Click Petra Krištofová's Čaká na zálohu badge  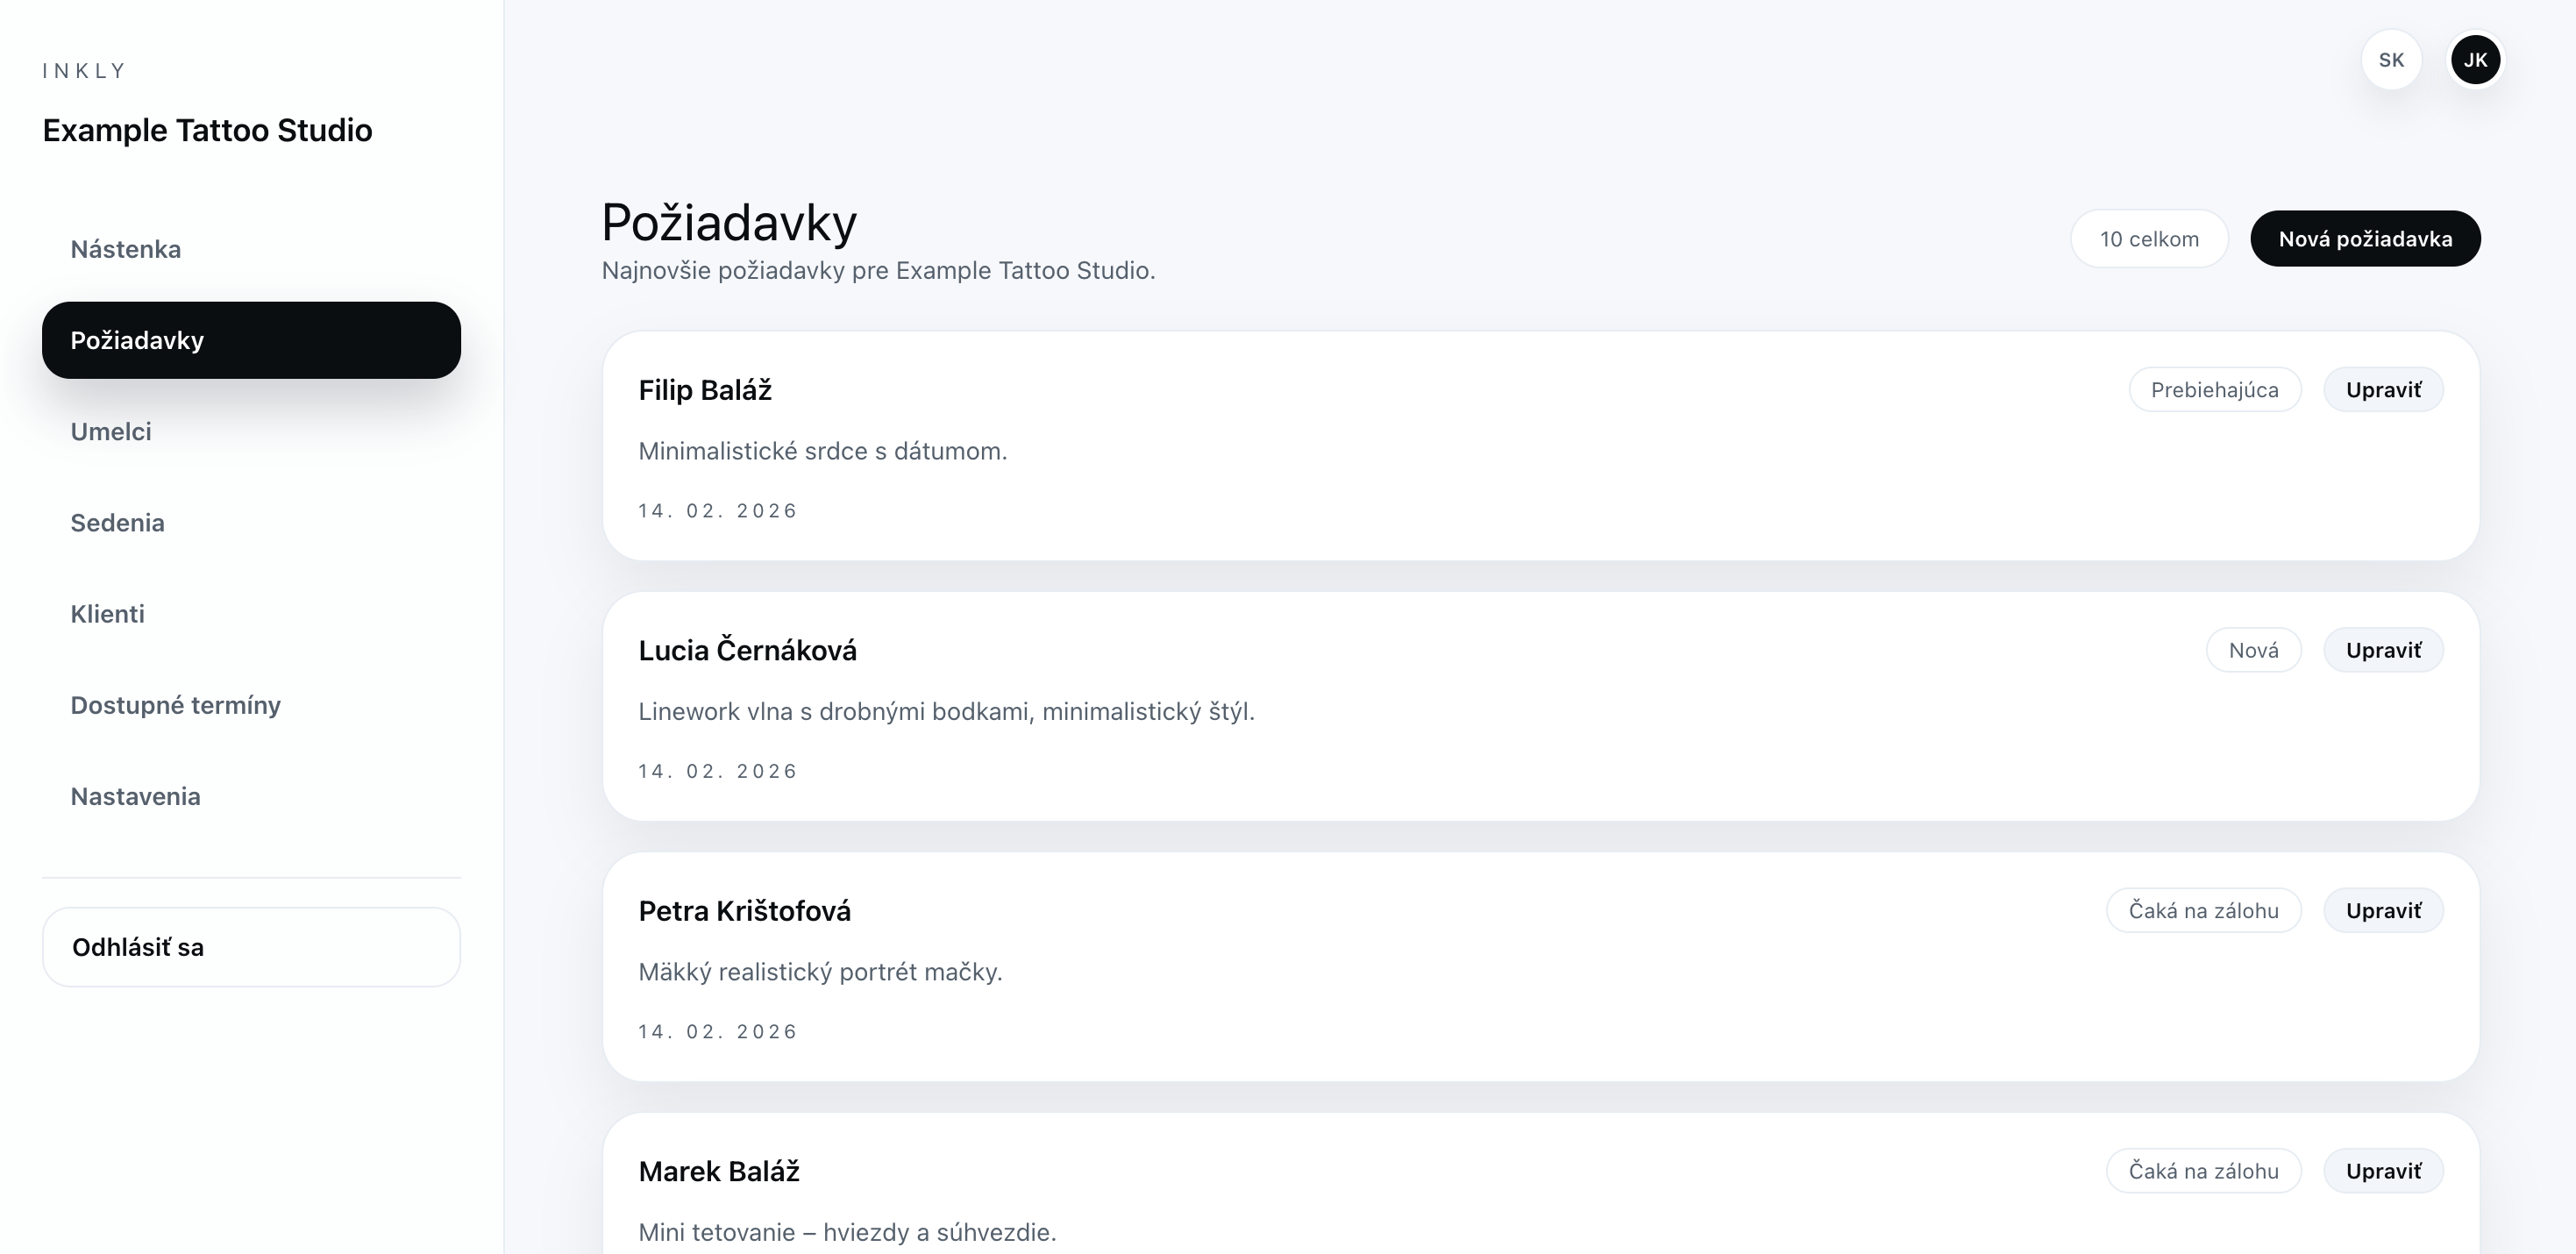click(2203, 911)
